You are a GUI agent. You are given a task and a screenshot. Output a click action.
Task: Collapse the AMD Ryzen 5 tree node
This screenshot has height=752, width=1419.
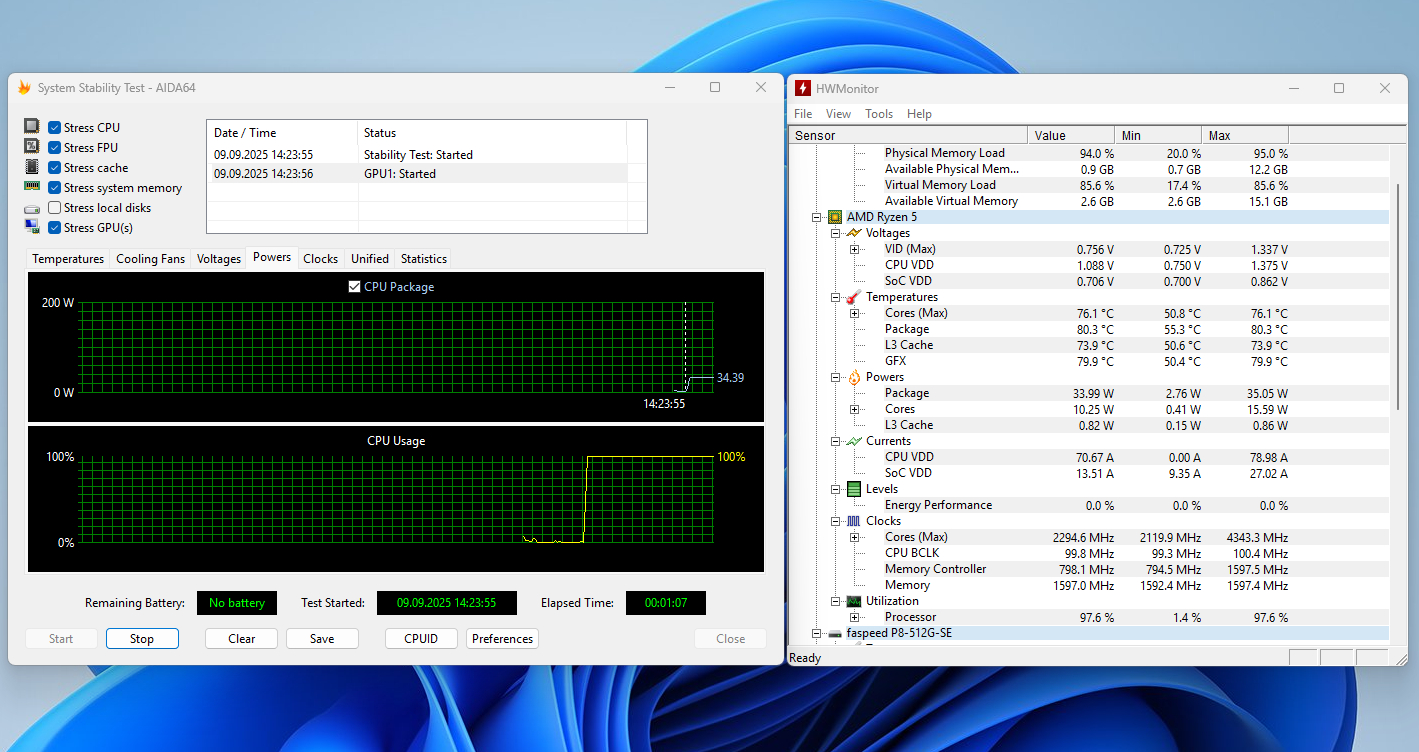(x=818, y=217)
